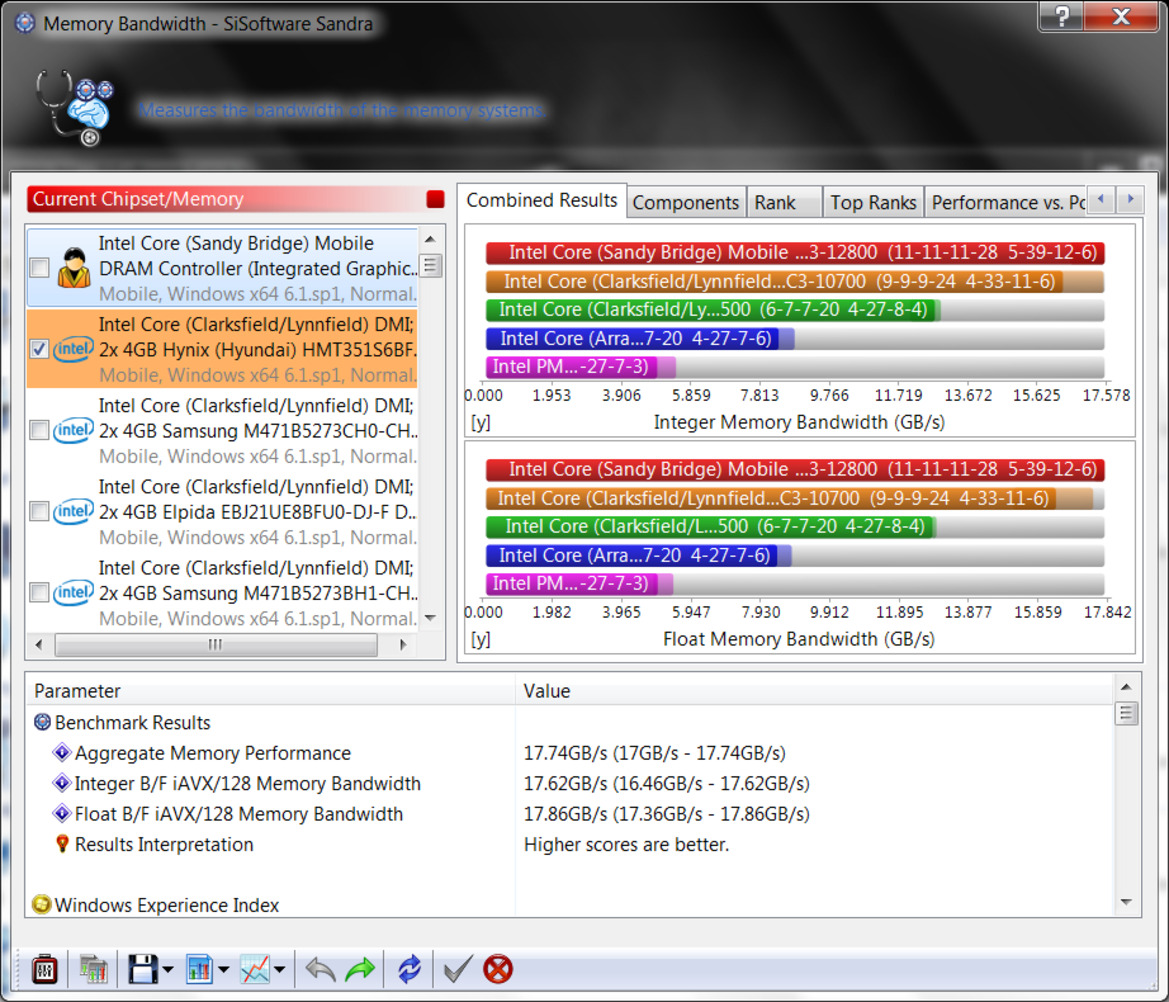Click the copy charts toolbar icon

click(x=93, y=969)
